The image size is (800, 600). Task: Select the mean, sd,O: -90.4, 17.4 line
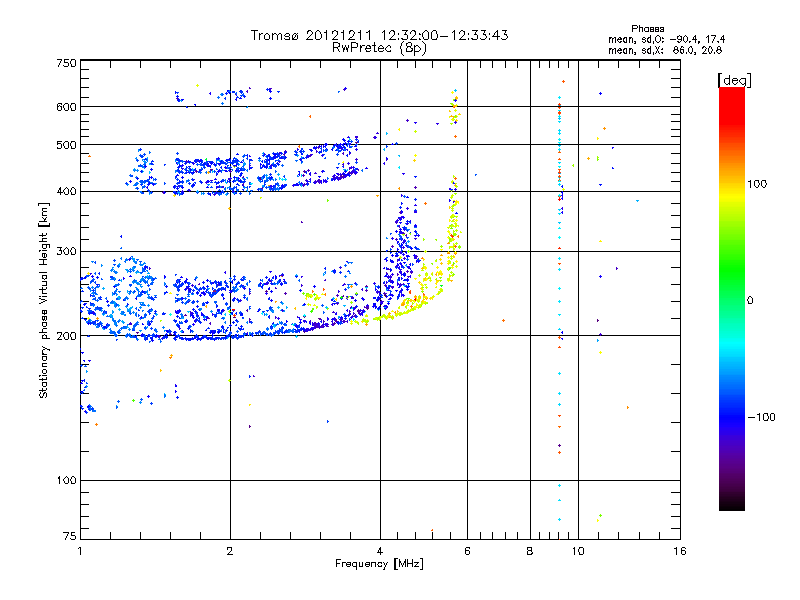coord(666,39)
